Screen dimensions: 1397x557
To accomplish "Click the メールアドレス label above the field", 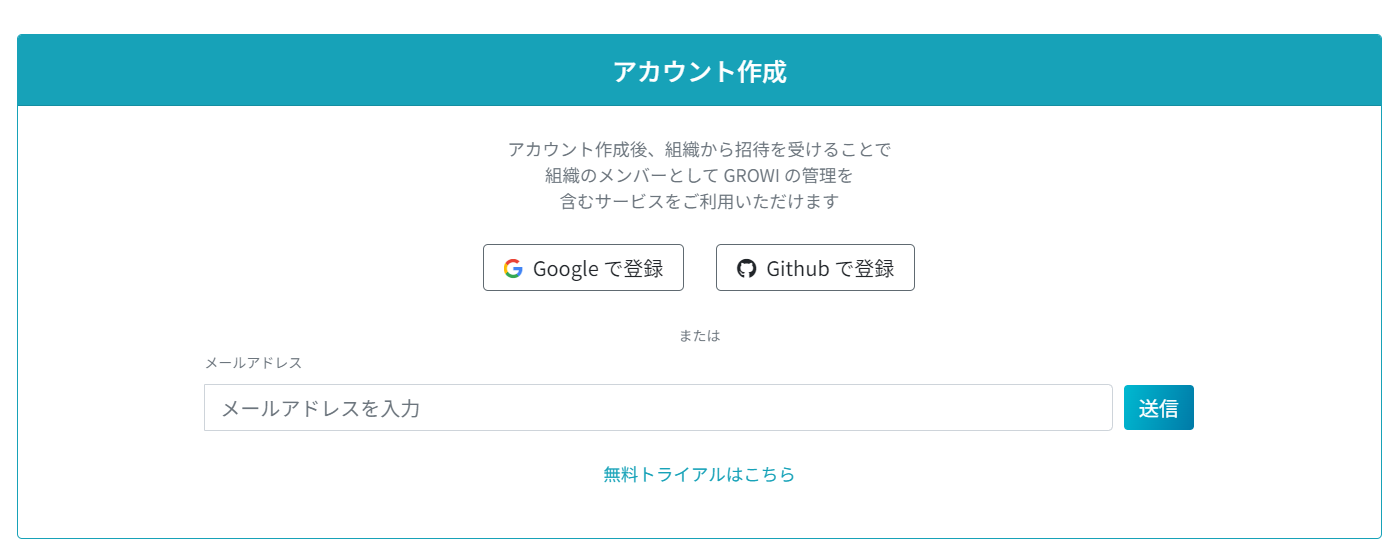I will 253,363.
